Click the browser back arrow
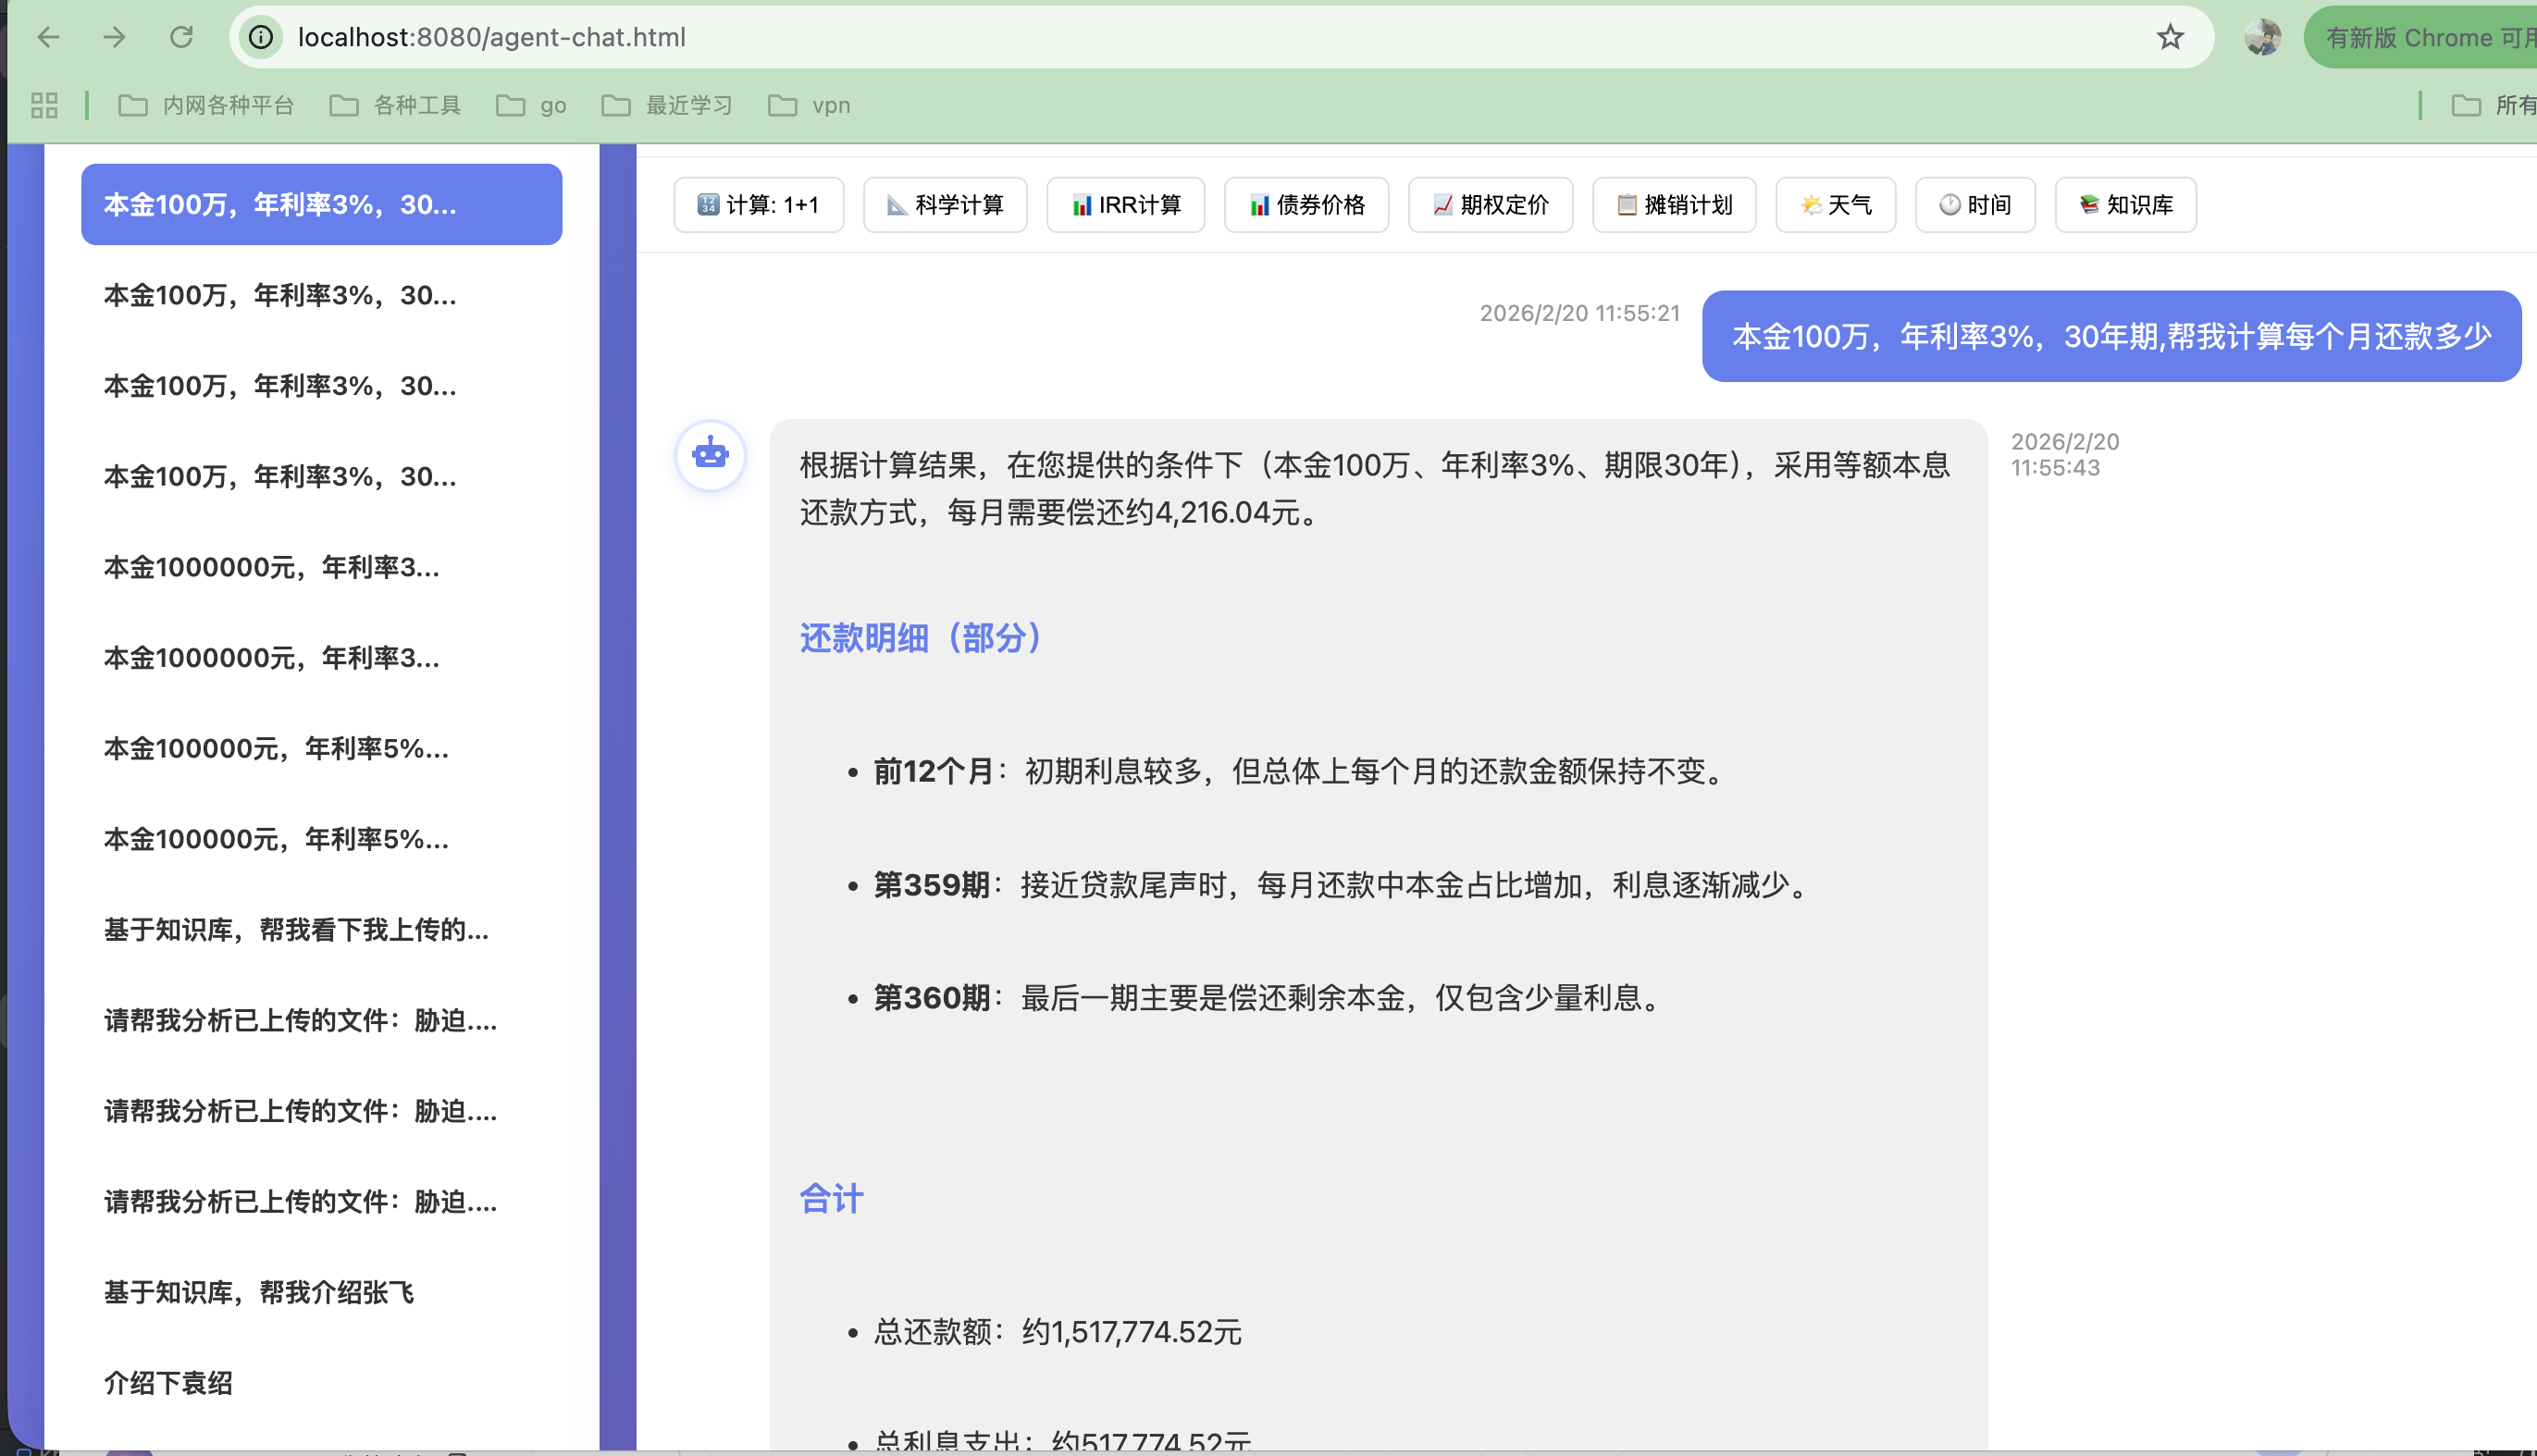Screen dimensions: 2537x1456 [48, 37]
